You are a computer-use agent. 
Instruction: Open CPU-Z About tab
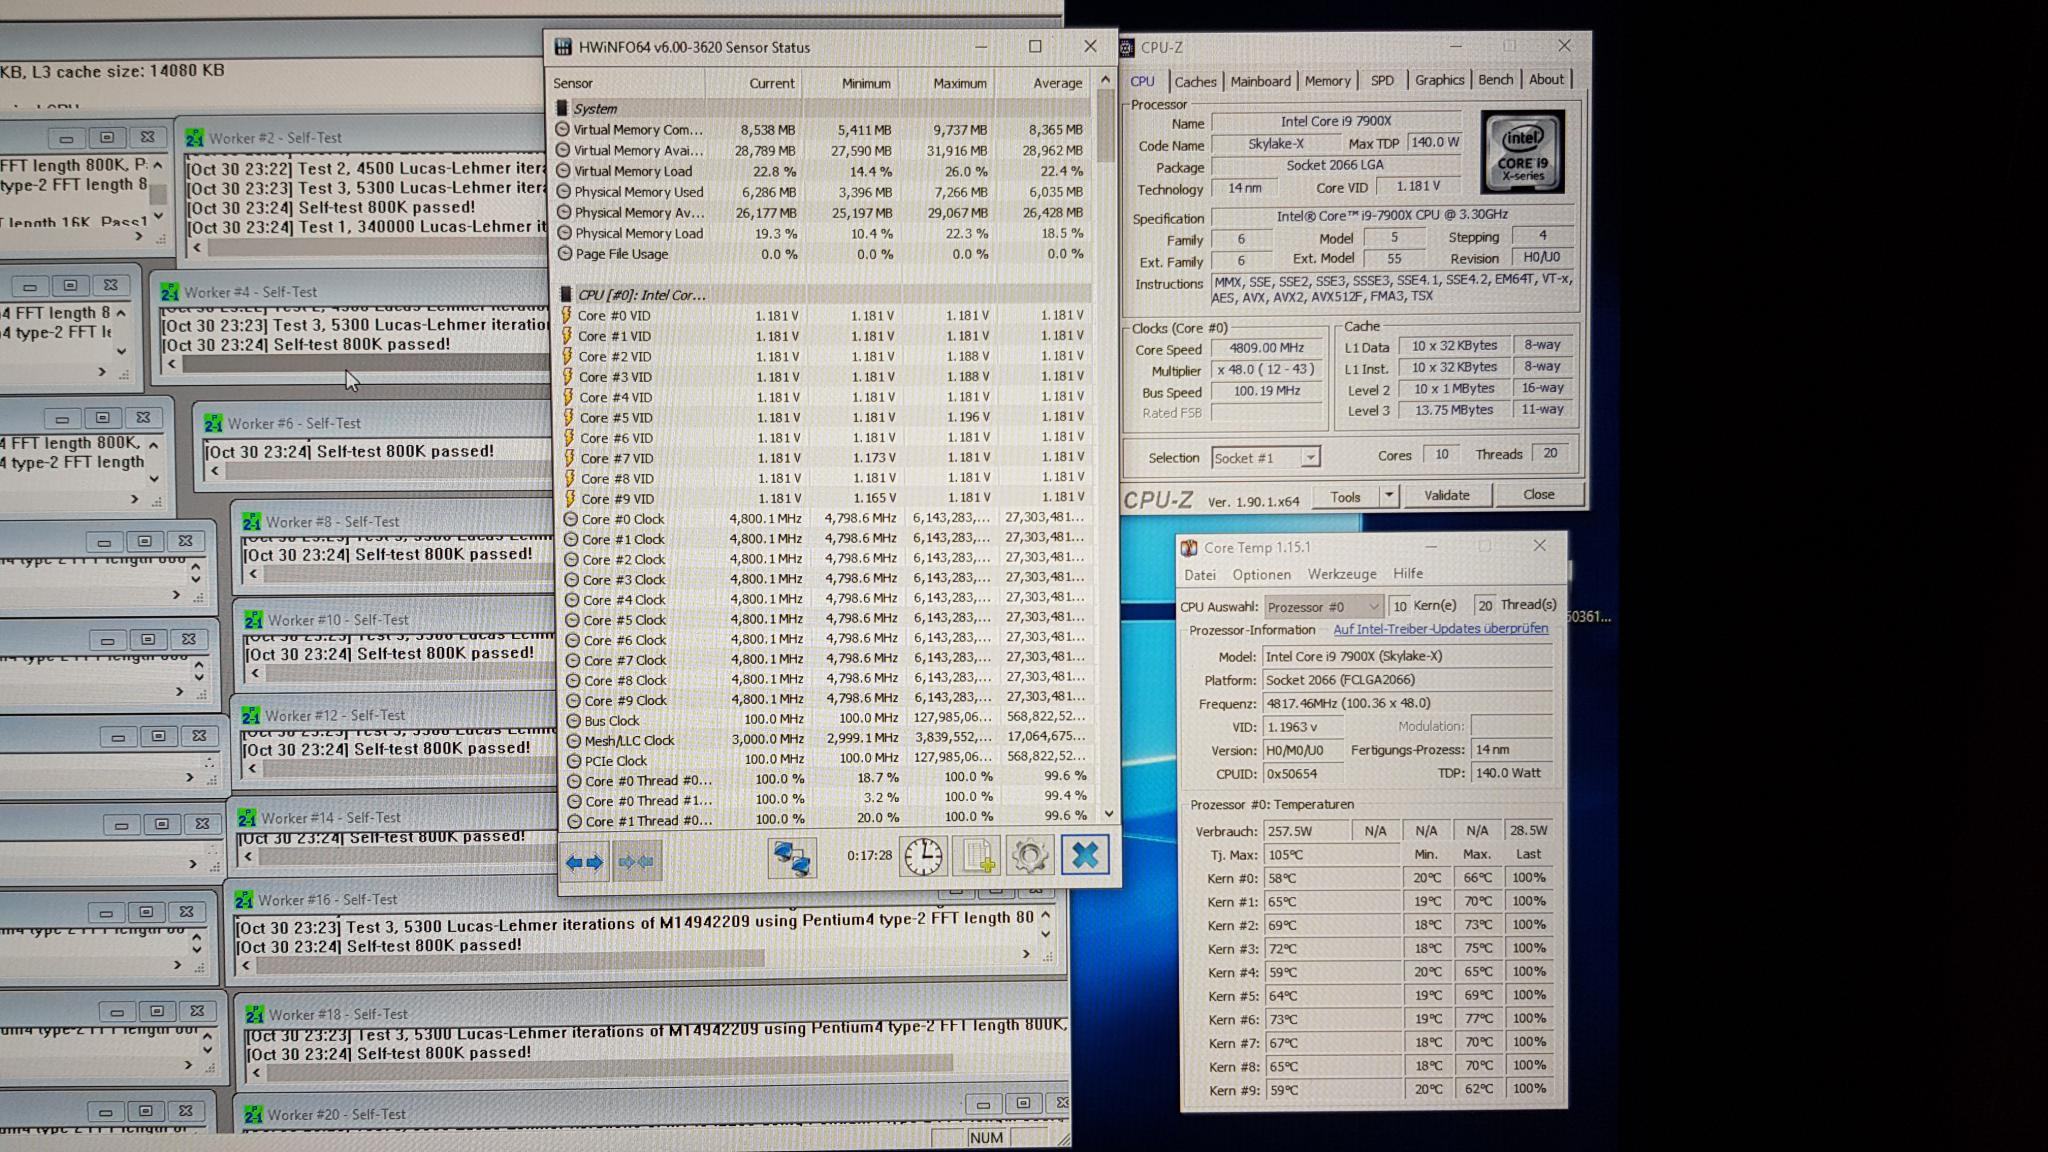(x=1546, y=80)
